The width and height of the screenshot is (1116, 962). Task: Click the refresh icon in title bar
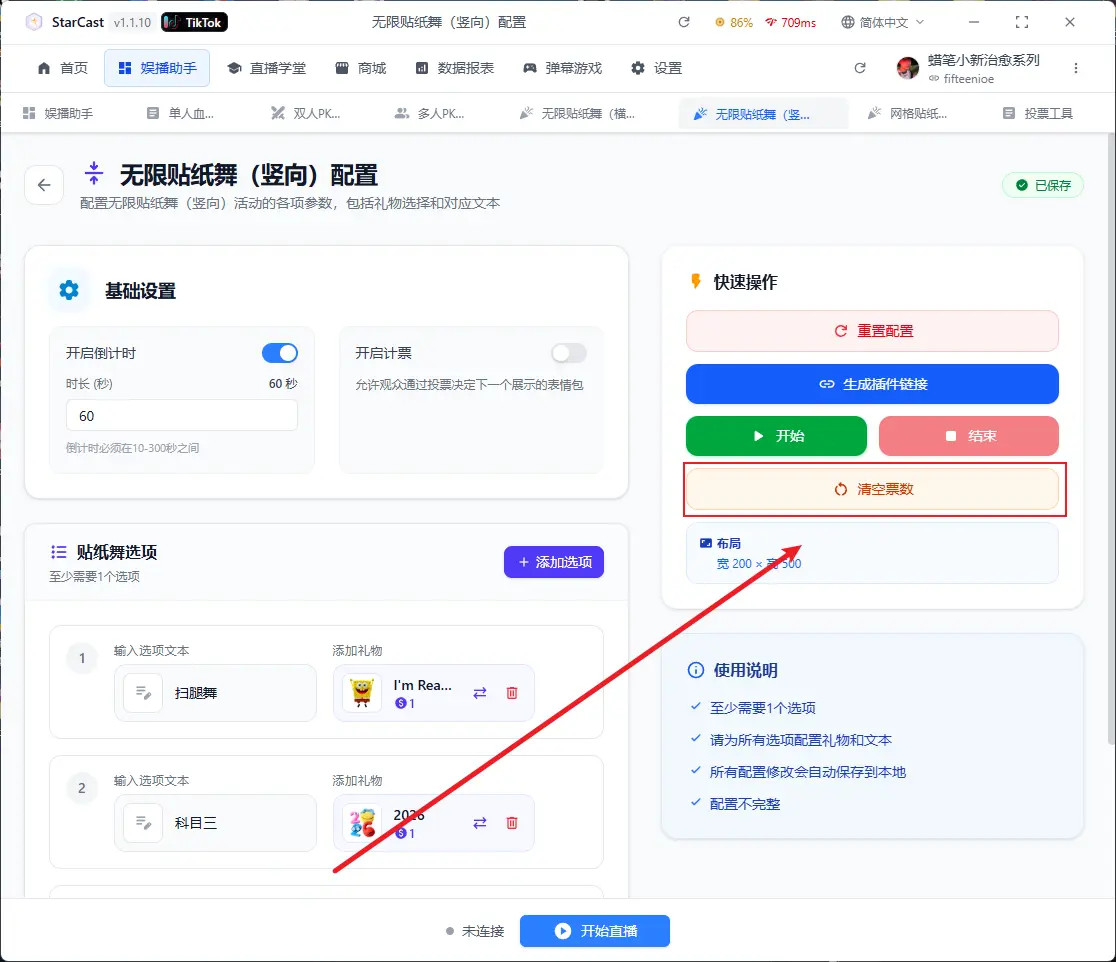pyautogui.click(x=684, y=22)
